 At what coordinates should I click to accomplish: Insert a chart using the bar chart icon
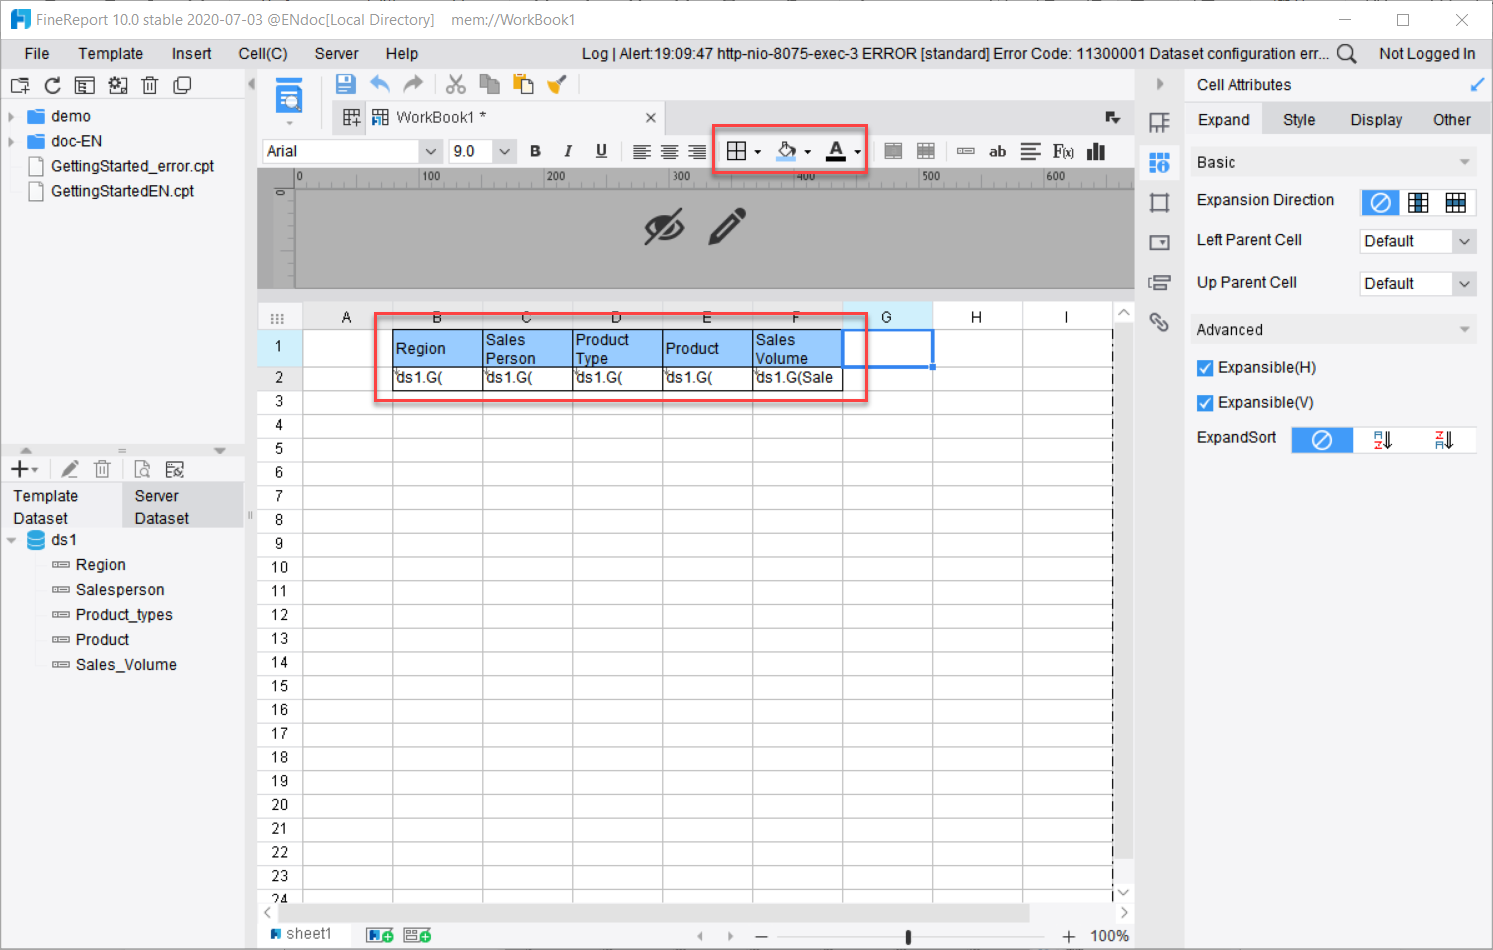[1096, 151]
